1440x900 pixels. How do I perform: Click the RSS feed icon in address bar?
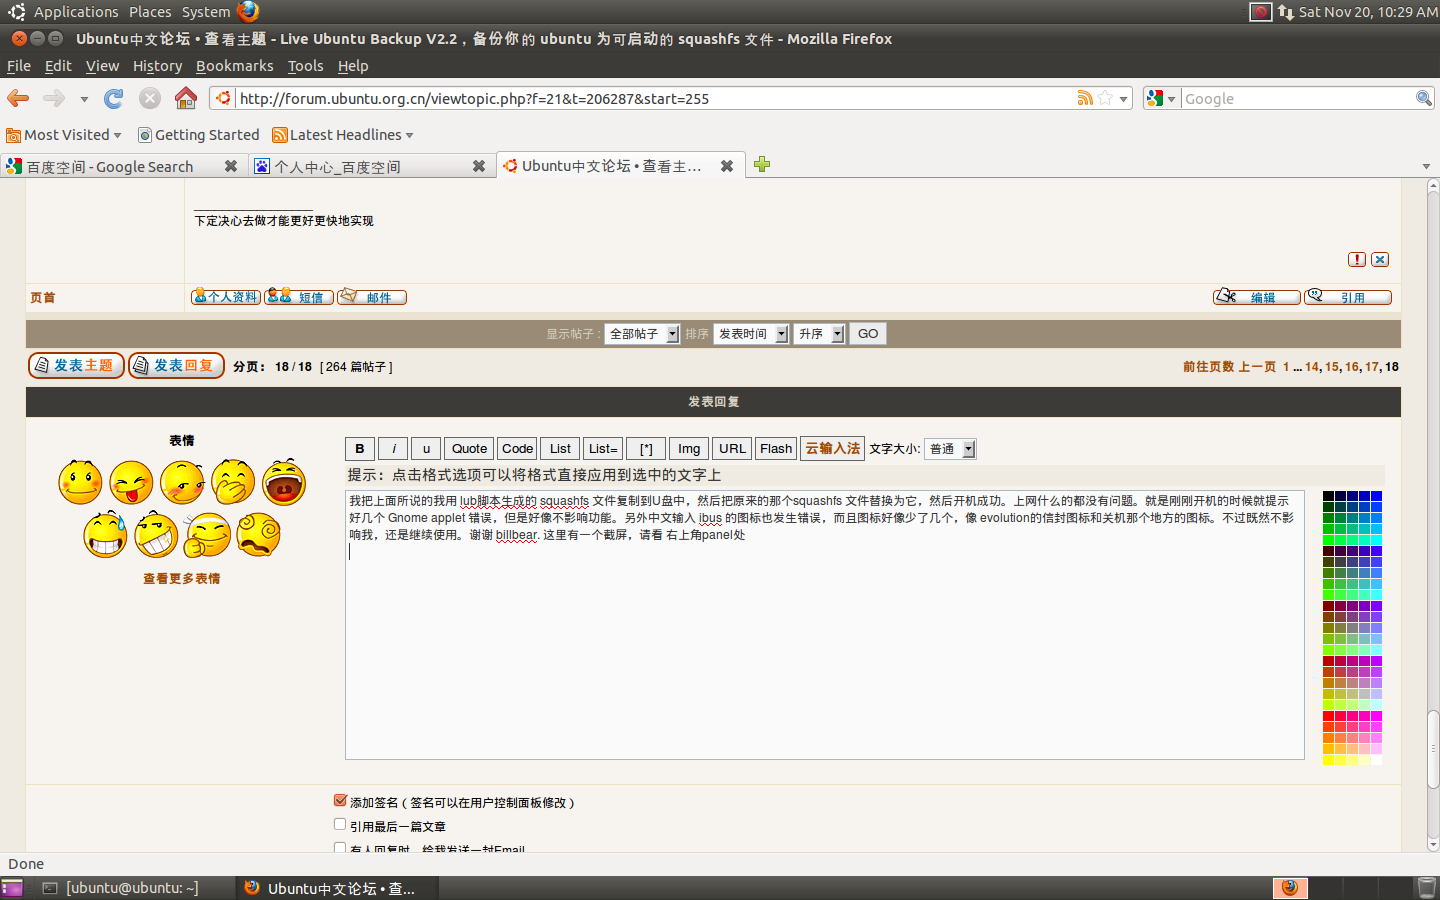coord(1085,98)
